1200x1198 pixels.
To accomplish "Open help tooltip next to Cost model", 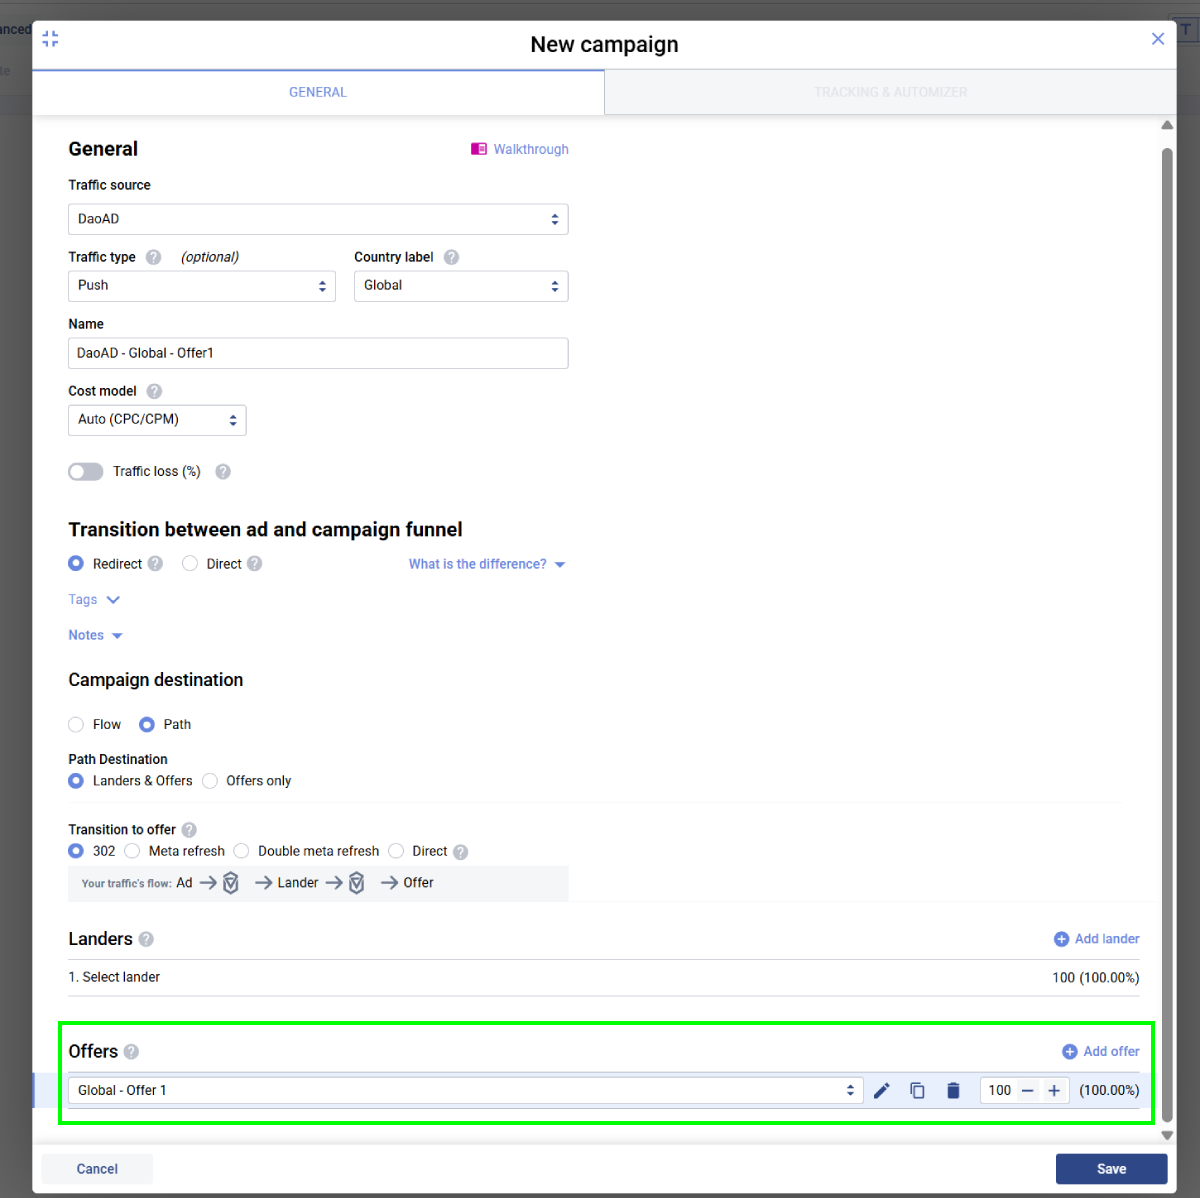I will pos(154,391).
